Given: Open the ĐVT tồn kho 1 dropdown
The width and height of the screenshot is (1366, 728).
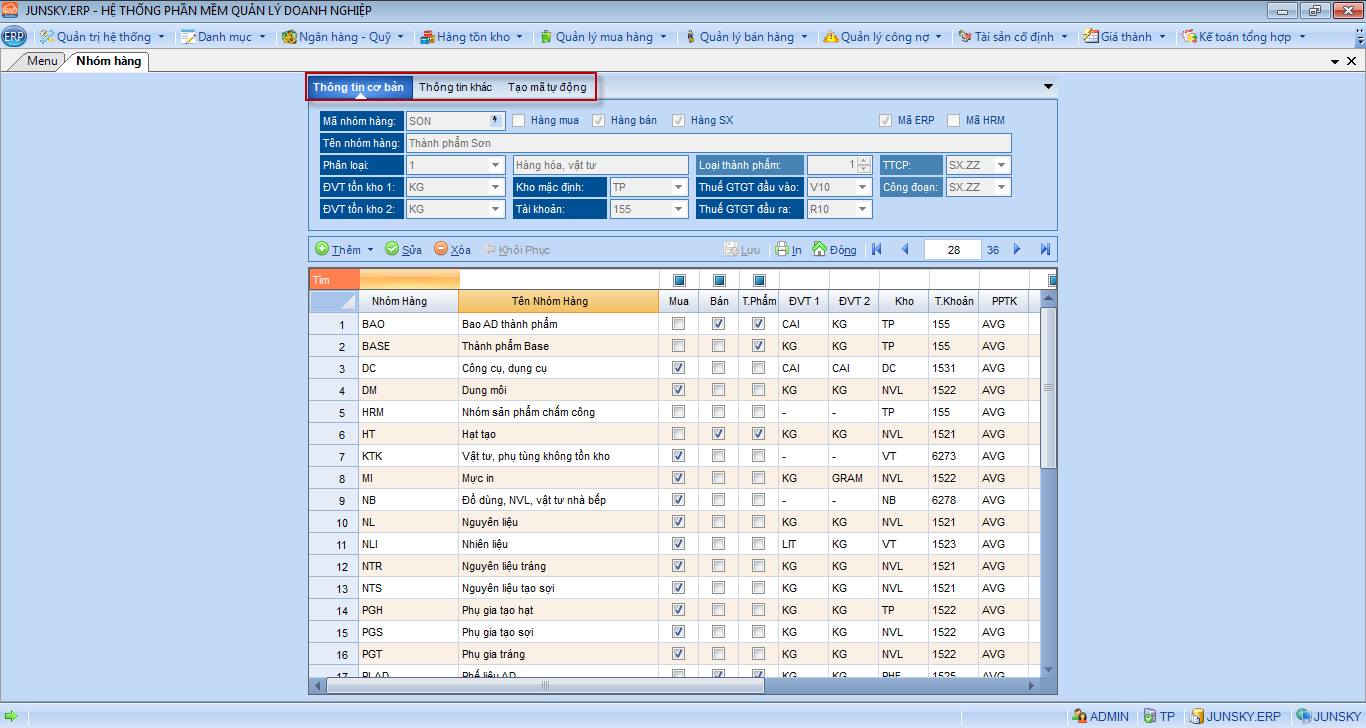Looking at the screenshot, I should (495, 187).
